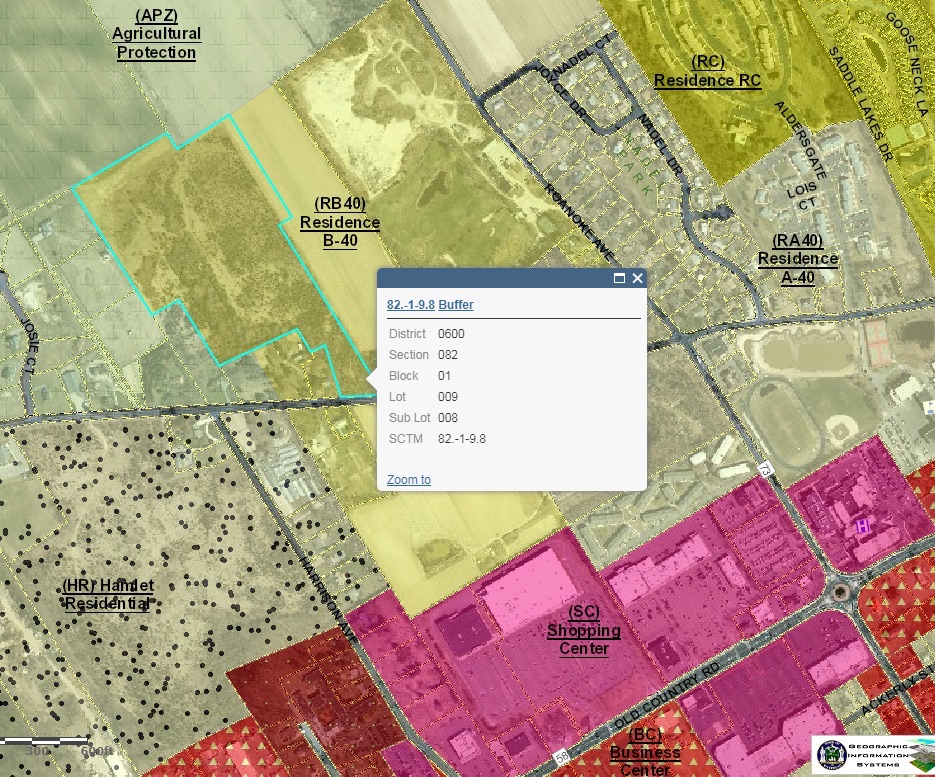The height and width of the screenshot is (777, 935).
Task: Open the 82.-1-9.8 parcel link
Action: click(410, 305)
